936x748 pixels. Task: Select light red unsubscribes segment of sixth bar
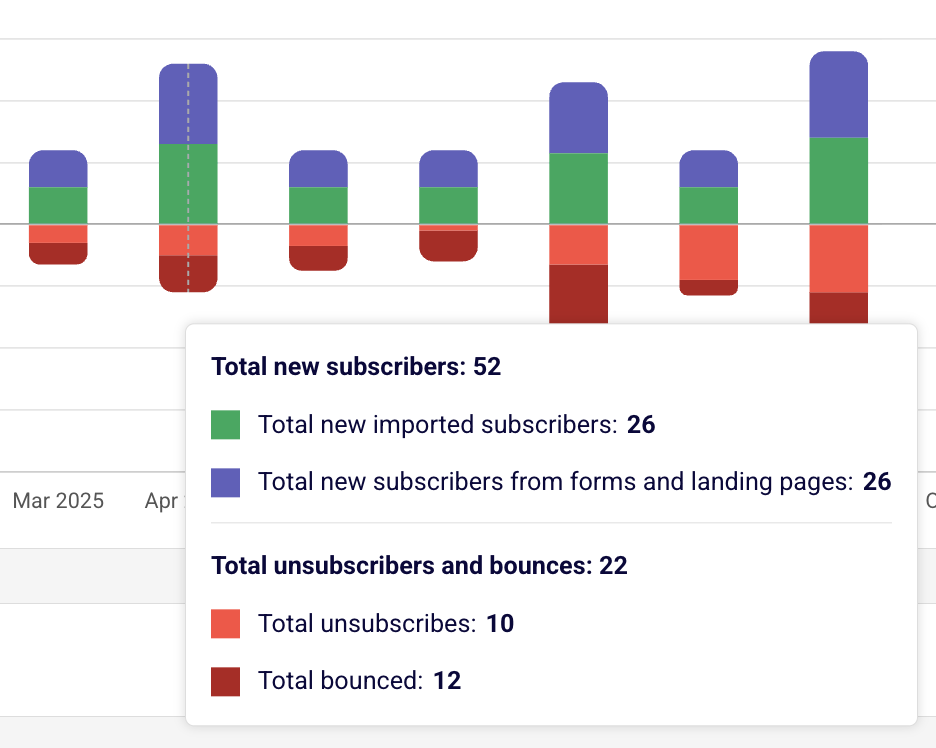pyautogui.click(x=709, y=252)
